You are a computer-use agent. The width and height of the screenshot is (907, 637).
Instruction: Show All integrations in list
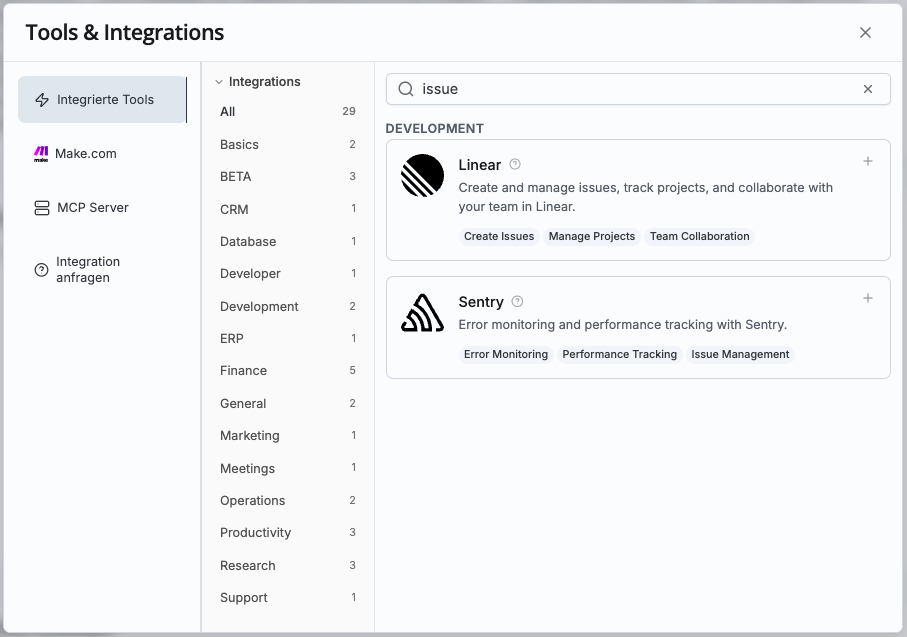click(228, 112)
